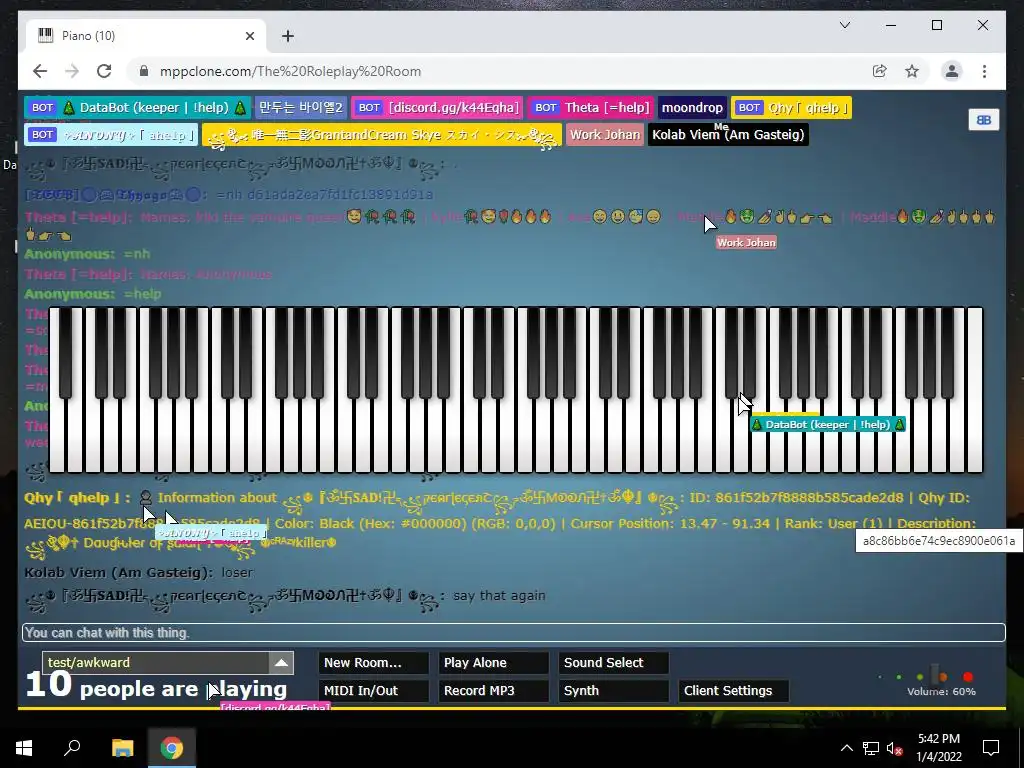Click the New Room... button
1024x768 pixels.
pyautogui.click(x=374, y=662)
